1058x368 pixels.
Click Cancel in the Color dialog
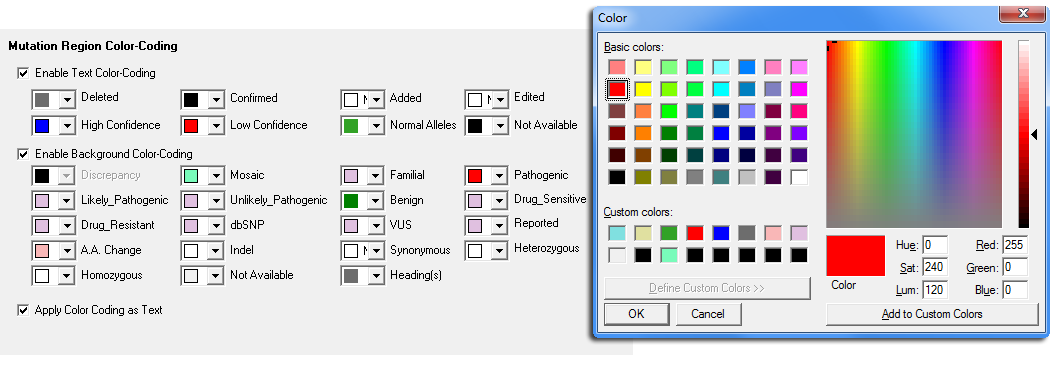point(708,314)
